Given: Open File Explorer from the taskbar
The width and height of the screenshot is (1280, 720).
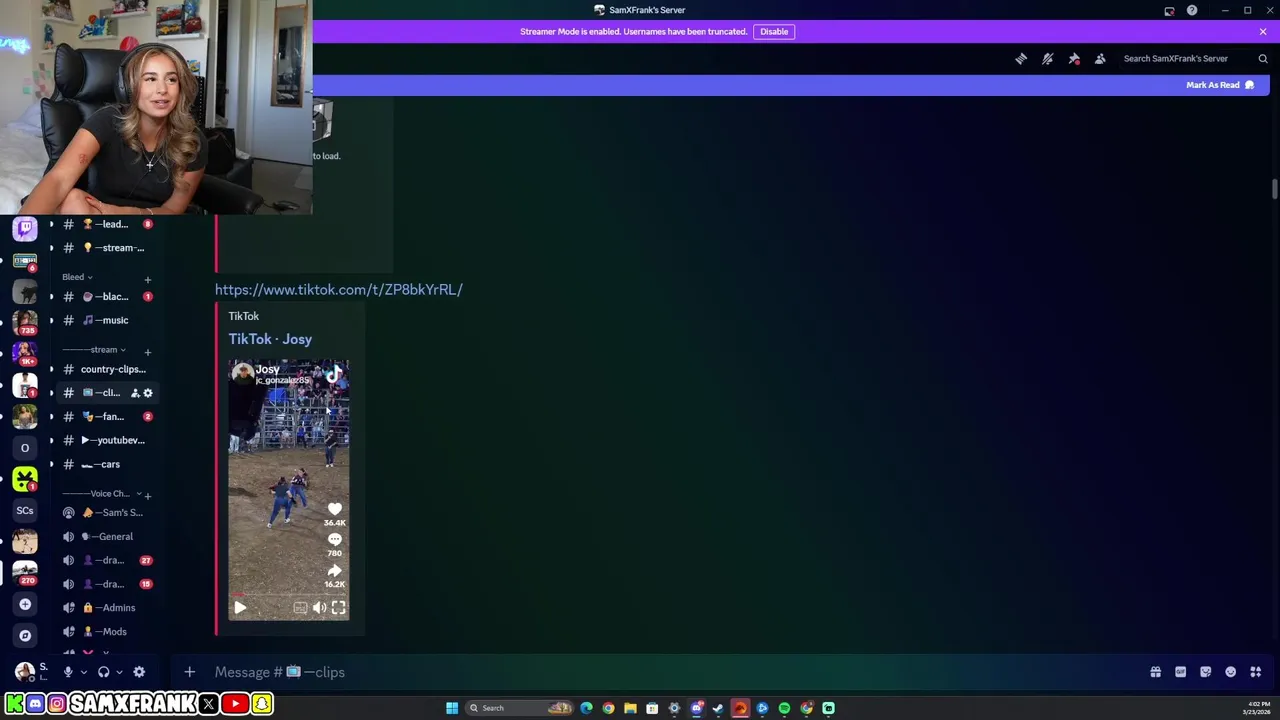Looking at the screenshot, I should 630,708.
